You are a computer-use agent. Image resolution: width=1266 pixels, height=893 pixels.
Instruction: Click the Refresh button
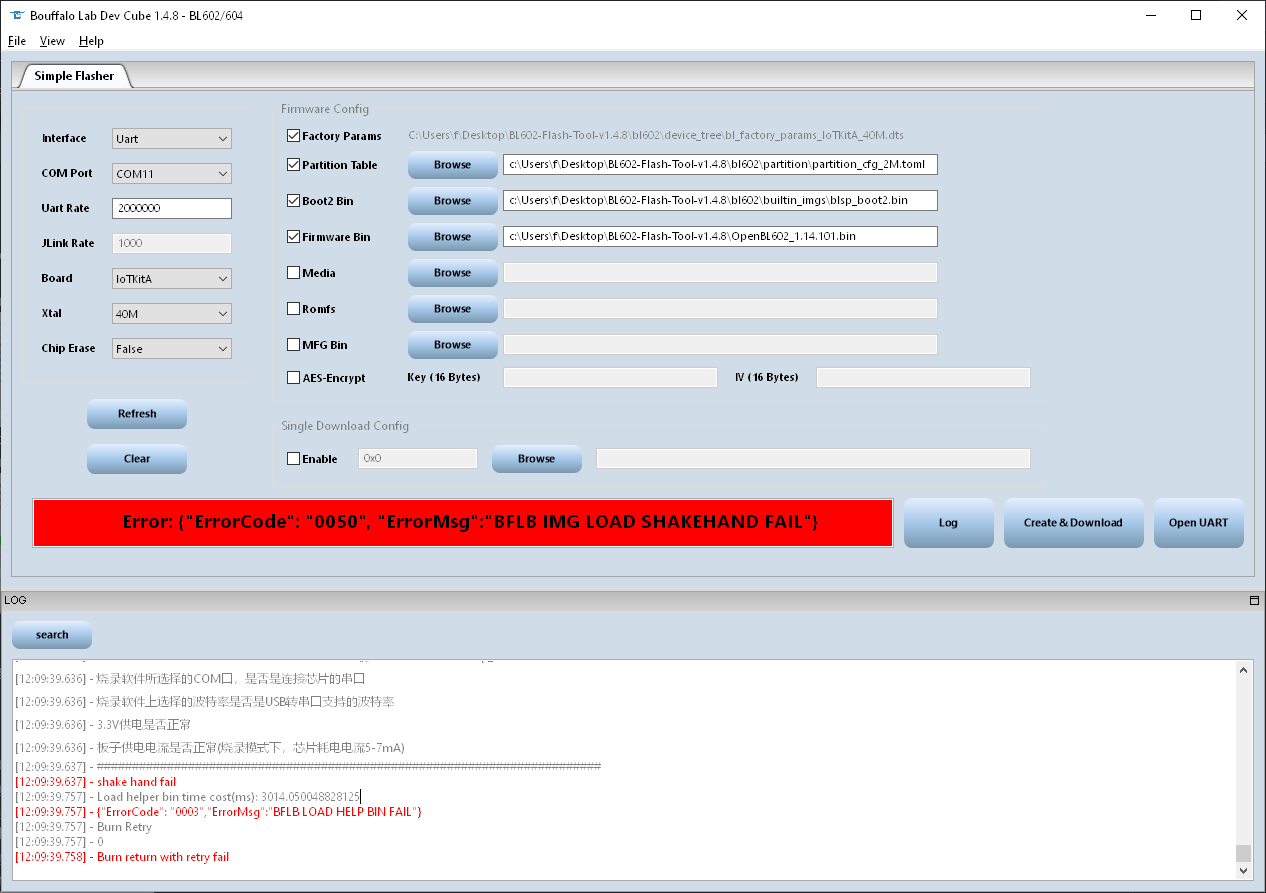point(137,414)
